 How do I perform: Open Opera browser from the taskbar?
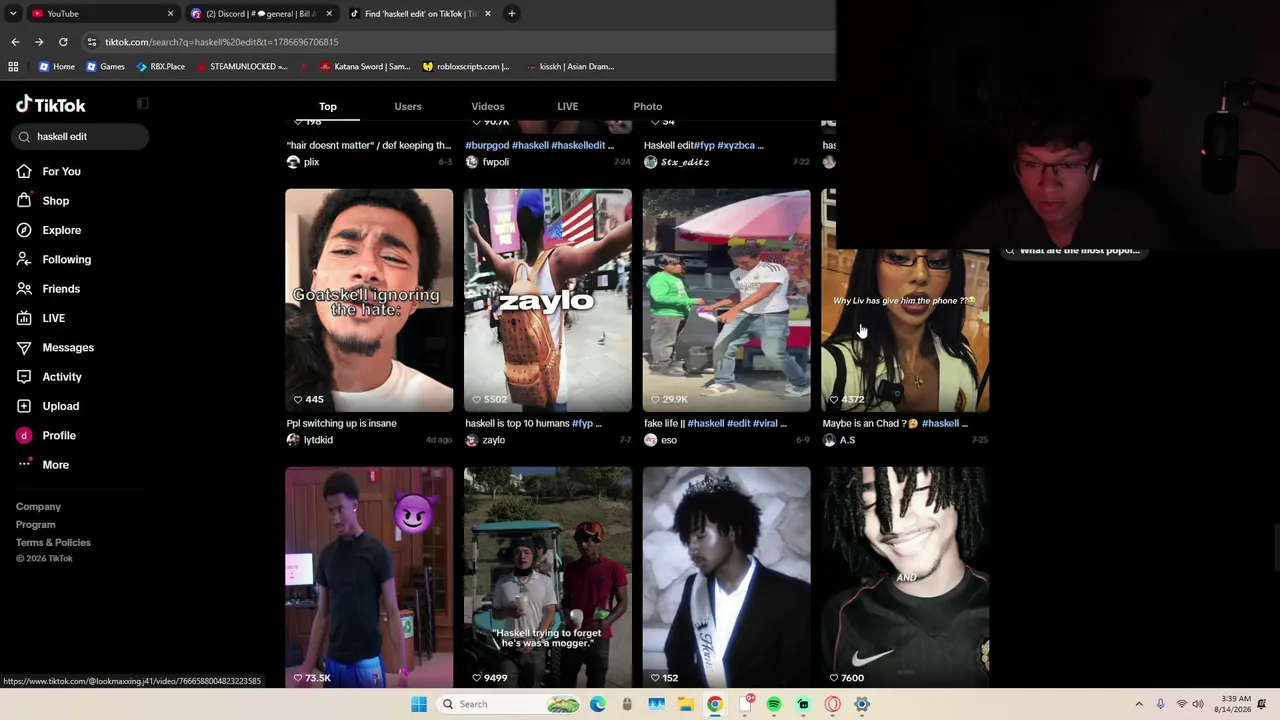pos(832,704)
